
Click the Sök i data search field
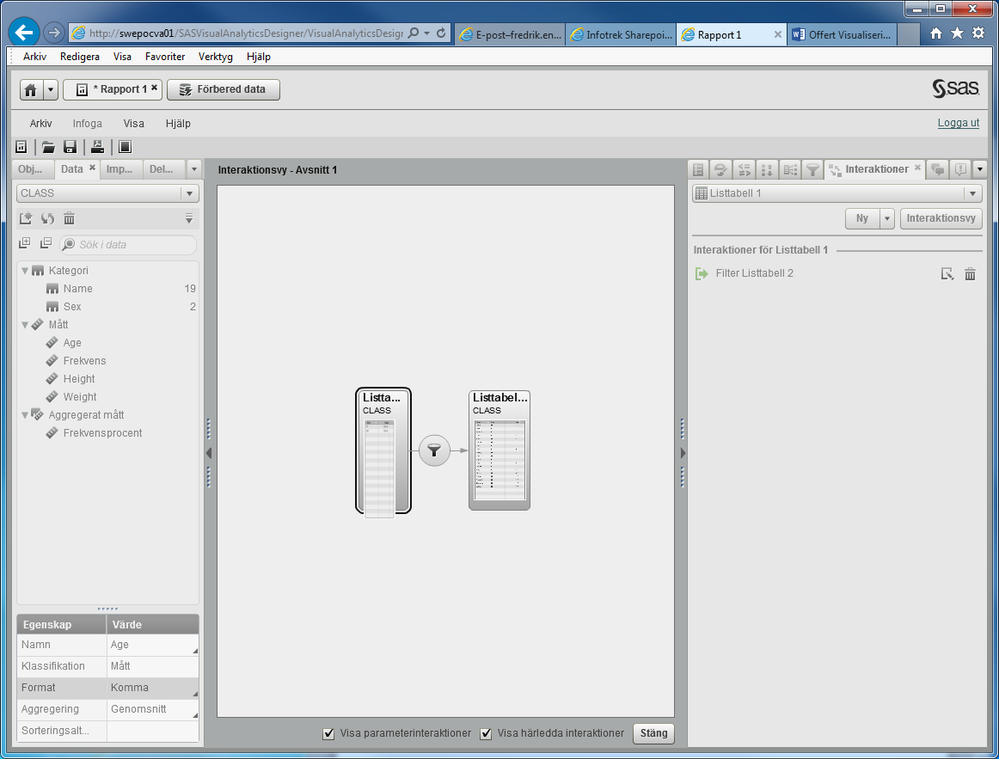pyautogui.click(x=130, y=245)
